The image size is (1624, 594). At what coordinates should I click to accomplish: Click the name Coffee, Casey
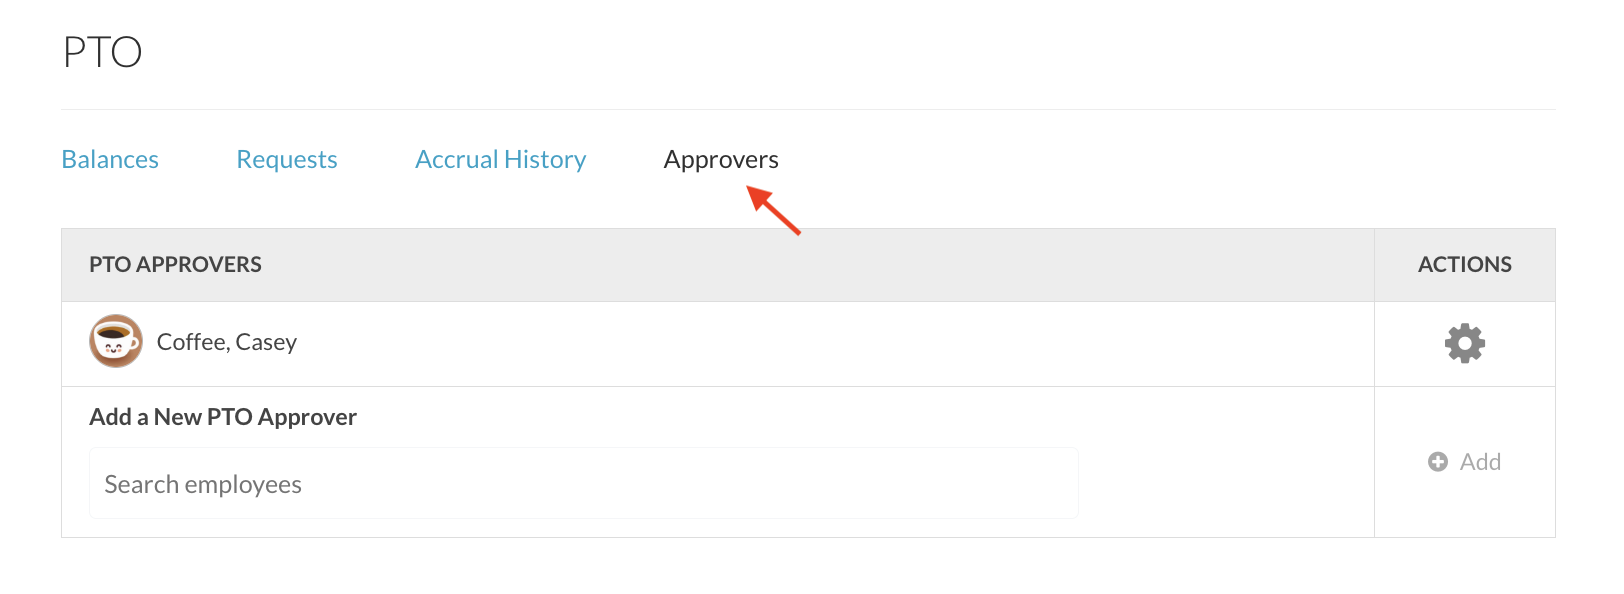pos(227,342)
